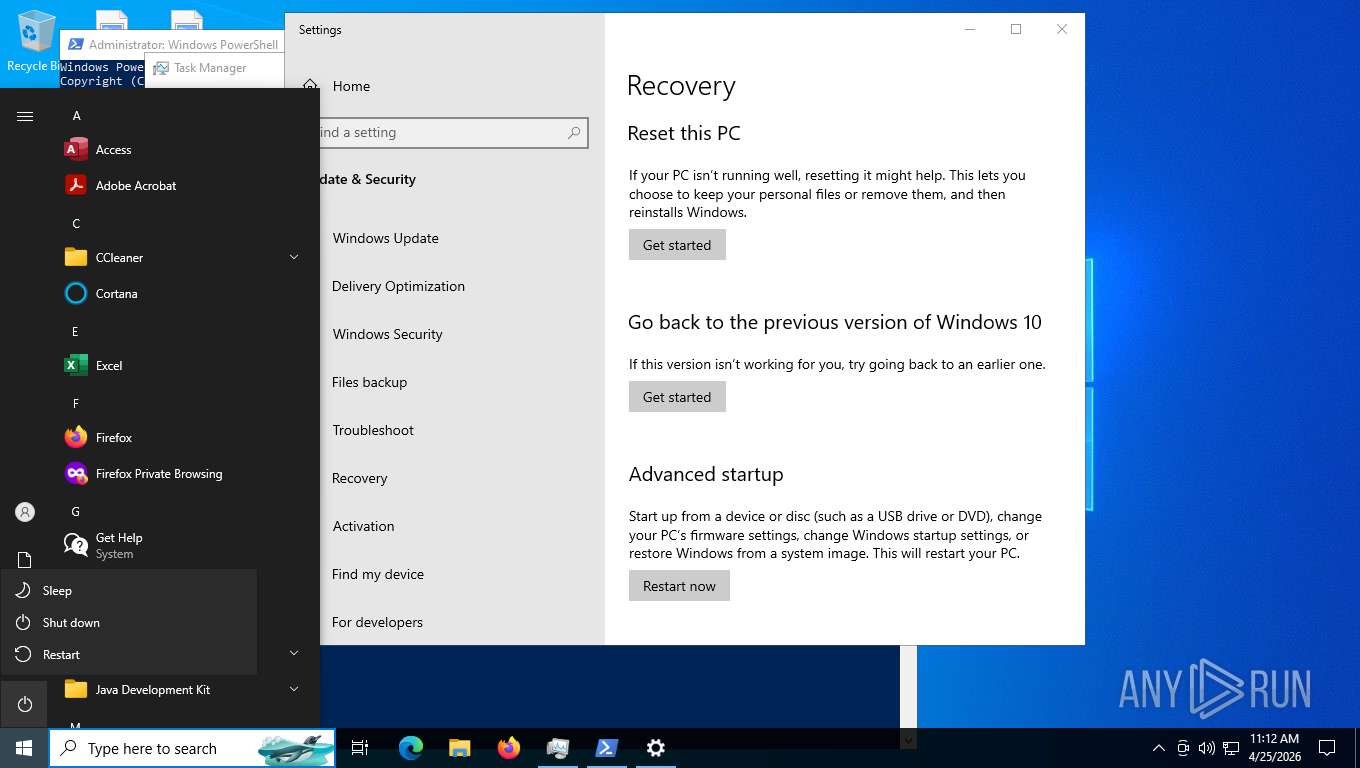Open Firefox from the Start menu app list
Viewport: 1360px width, 768px height.
point(180,438)
